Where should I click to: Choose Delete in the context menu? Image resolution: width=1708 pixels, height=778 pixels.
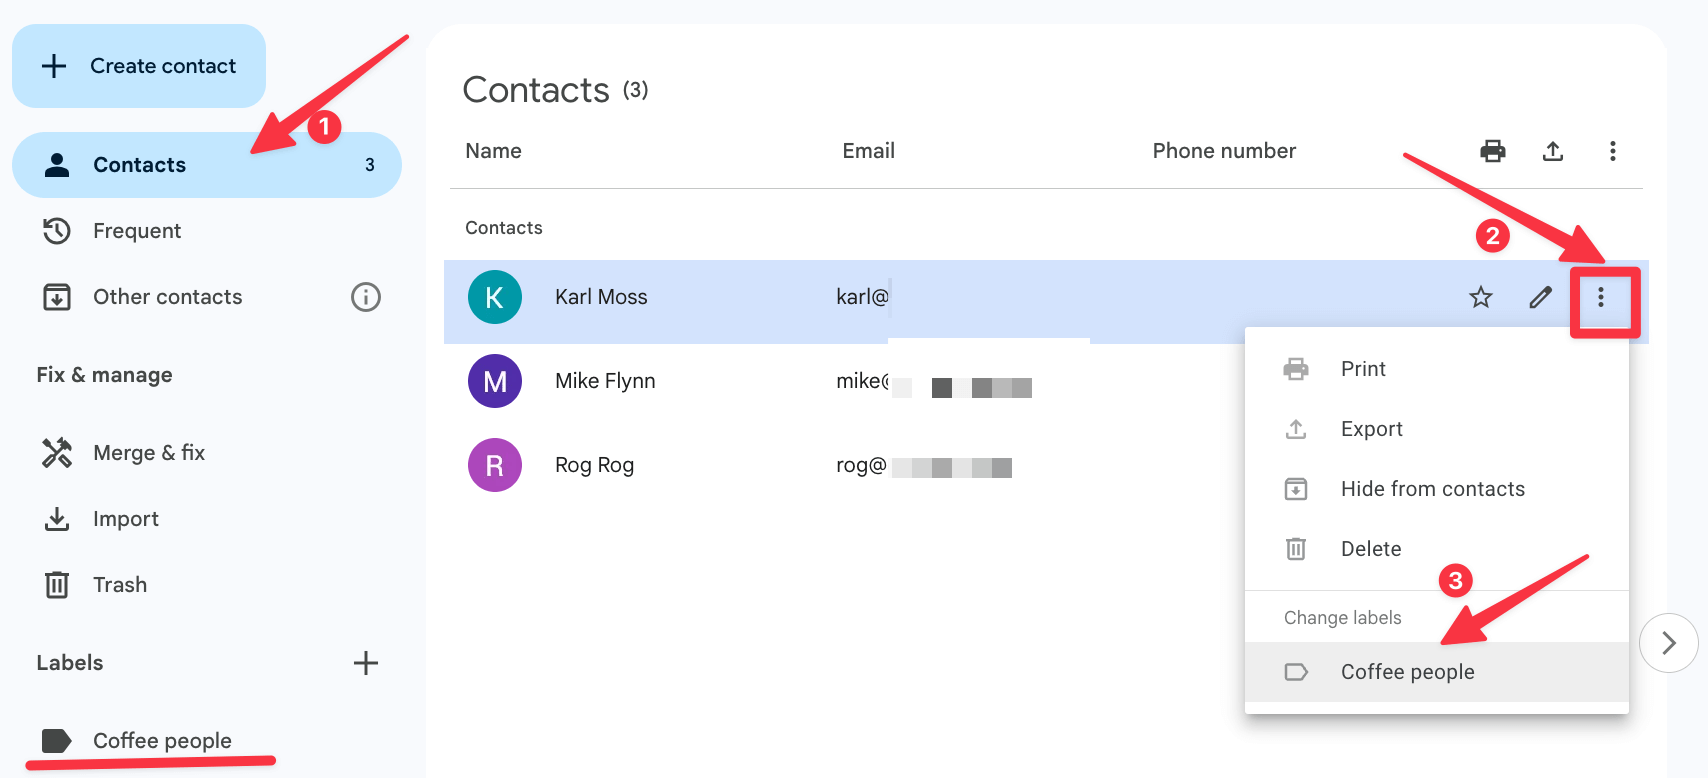[x=1437, y=549]
